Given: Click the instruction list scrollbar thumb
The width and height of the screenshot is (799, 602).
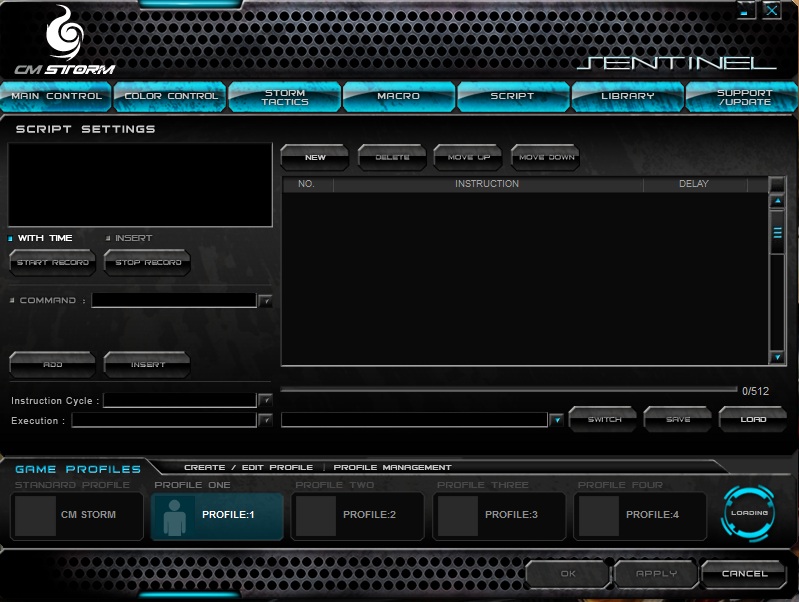Looking at the screenshot, I should tap(778, 232).
